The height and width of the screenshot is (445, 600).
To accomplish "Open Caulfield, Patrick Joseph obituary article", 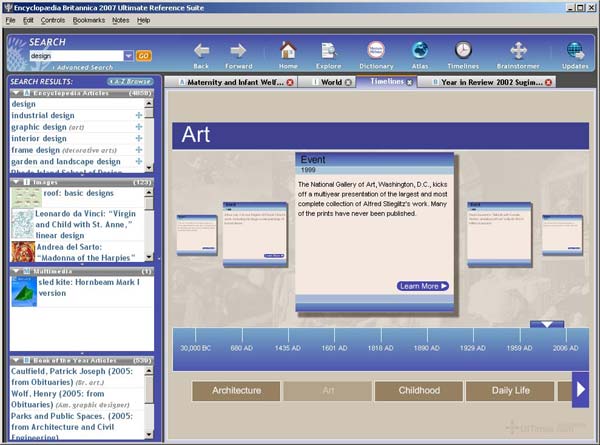I will pos(72,377).
